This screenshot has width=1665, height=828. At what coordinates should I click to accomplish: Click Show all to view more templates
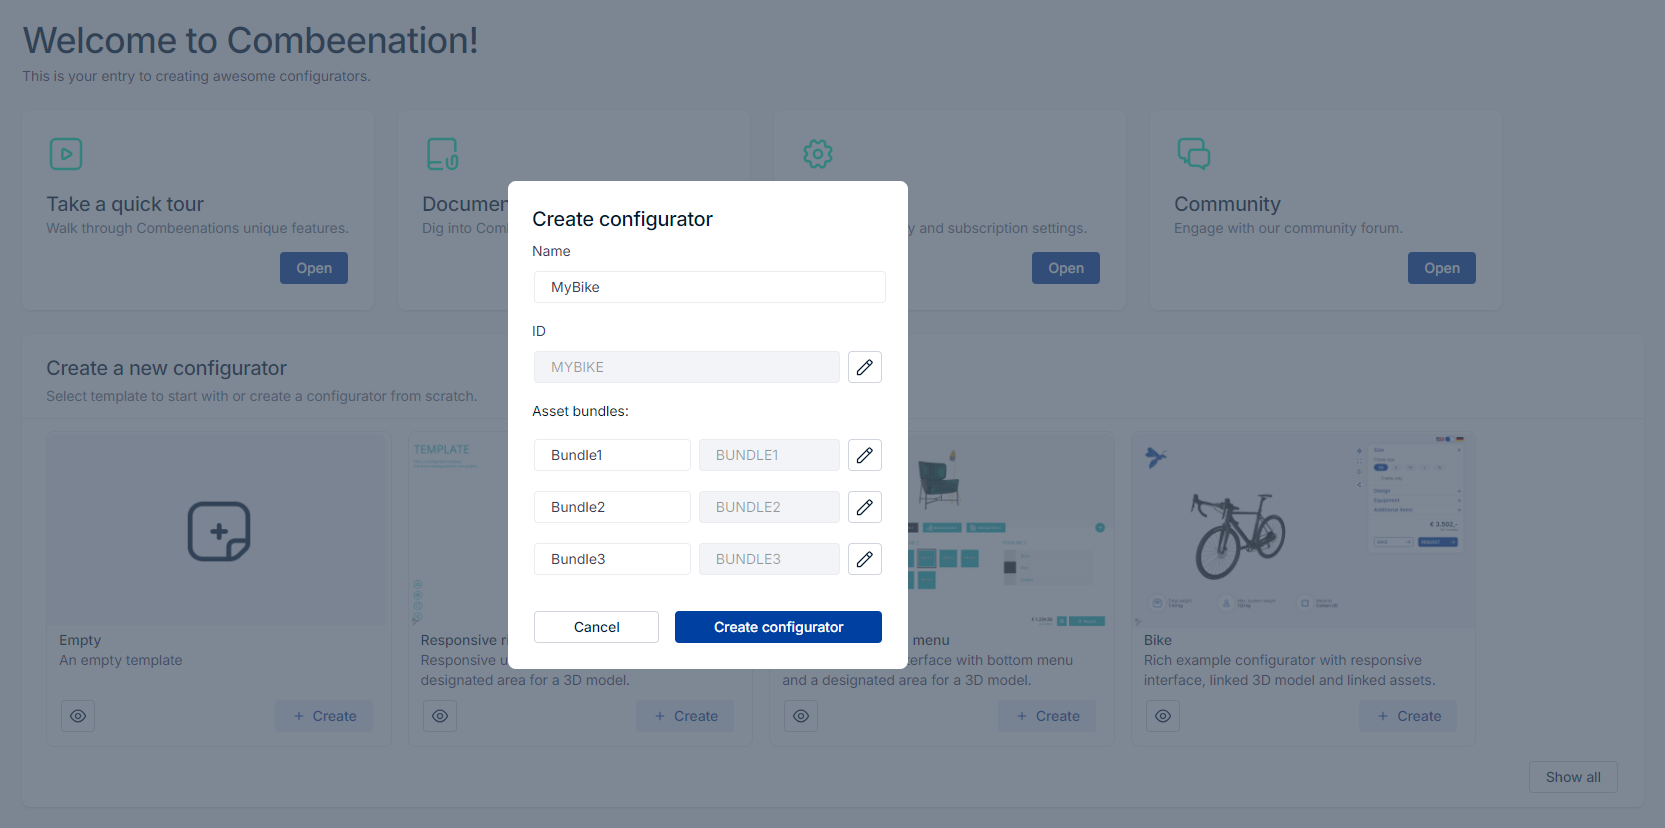pyautogui.click(x=1573, y=777)
